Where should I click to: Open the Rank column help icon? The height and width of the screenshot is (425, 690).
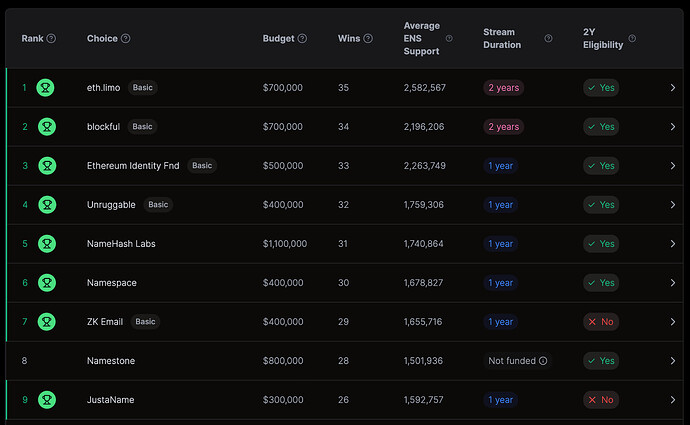click(x=51, y=38)
